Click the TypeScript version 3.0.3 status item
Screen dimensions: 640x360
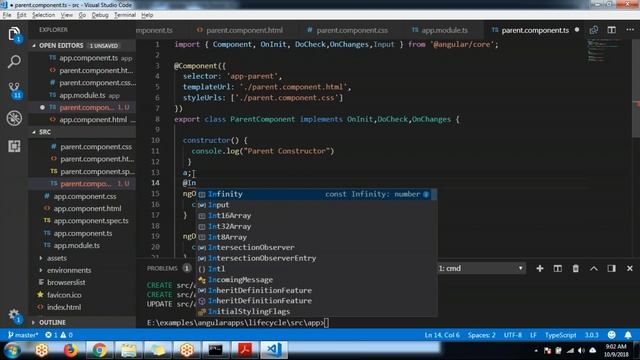coord(591,335)
